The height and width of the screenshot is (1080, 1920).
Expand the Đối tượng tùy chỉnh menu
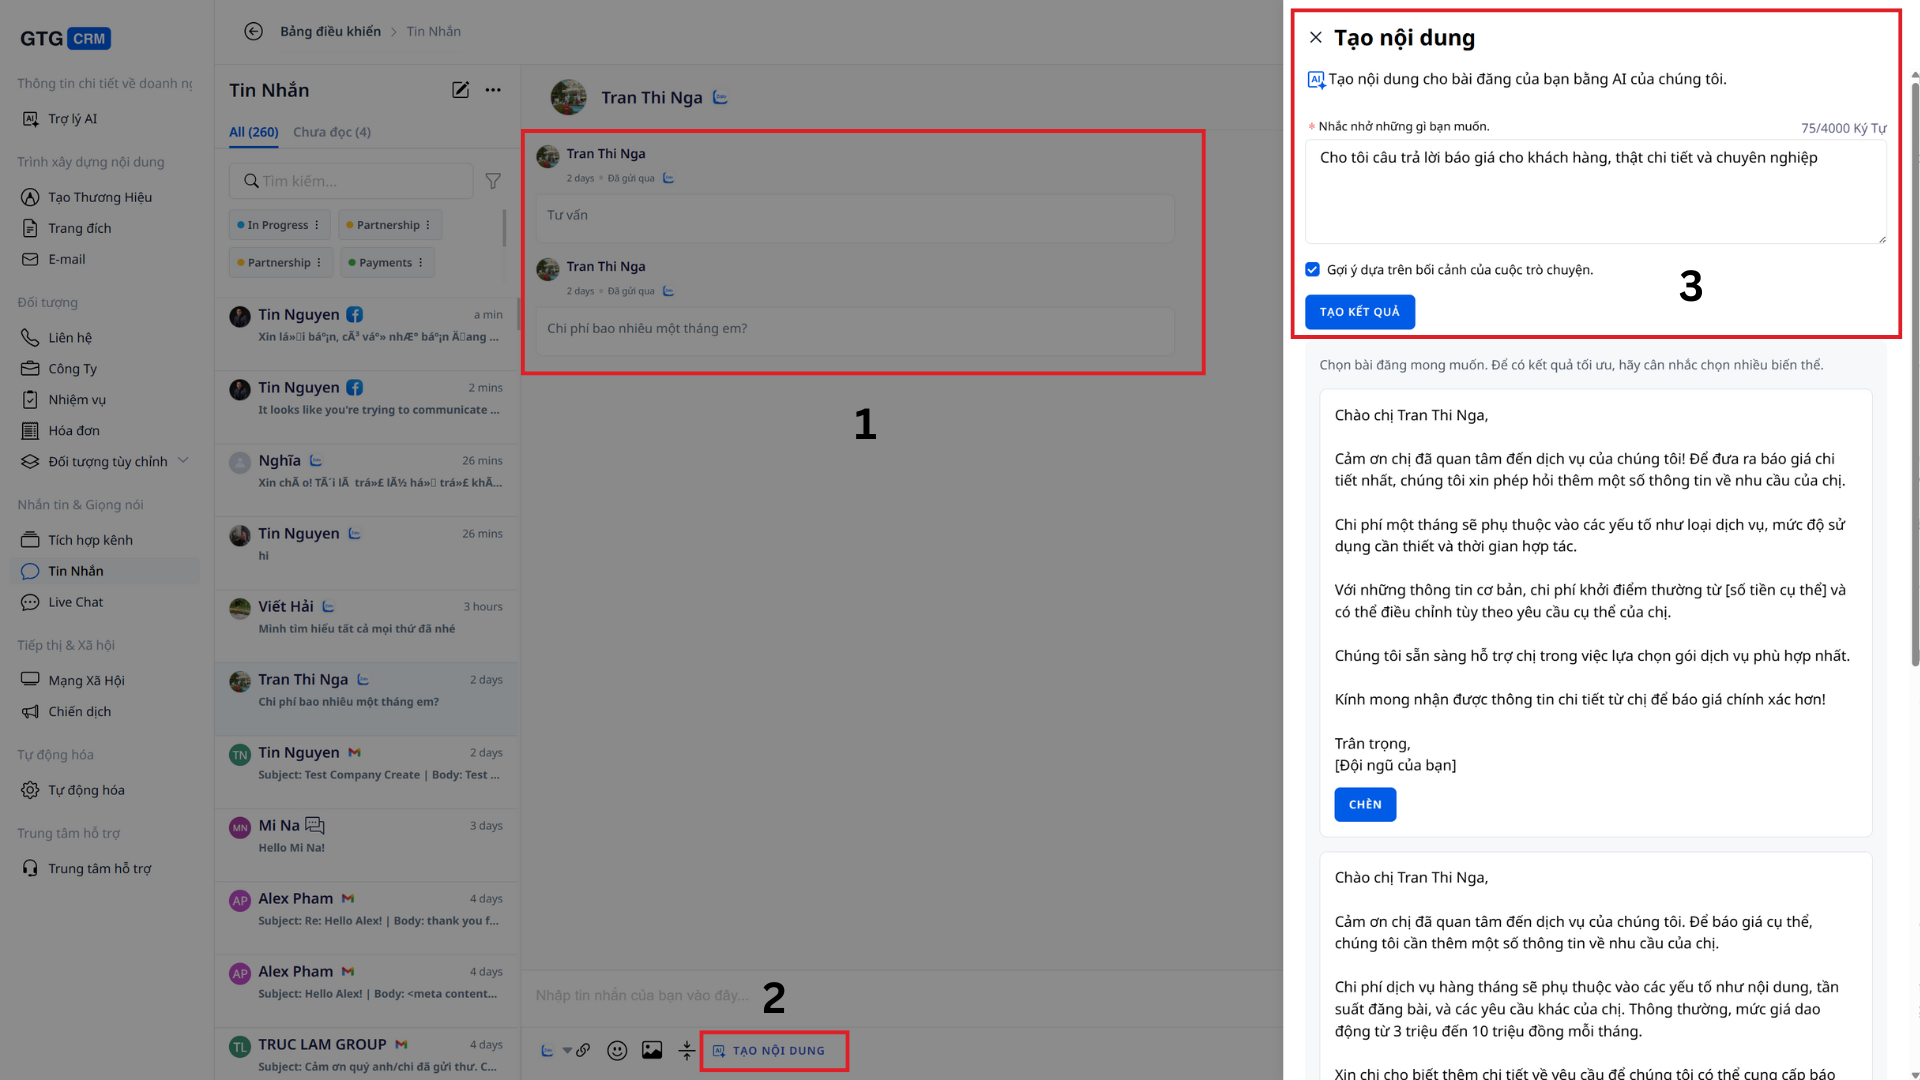[183, 461]
